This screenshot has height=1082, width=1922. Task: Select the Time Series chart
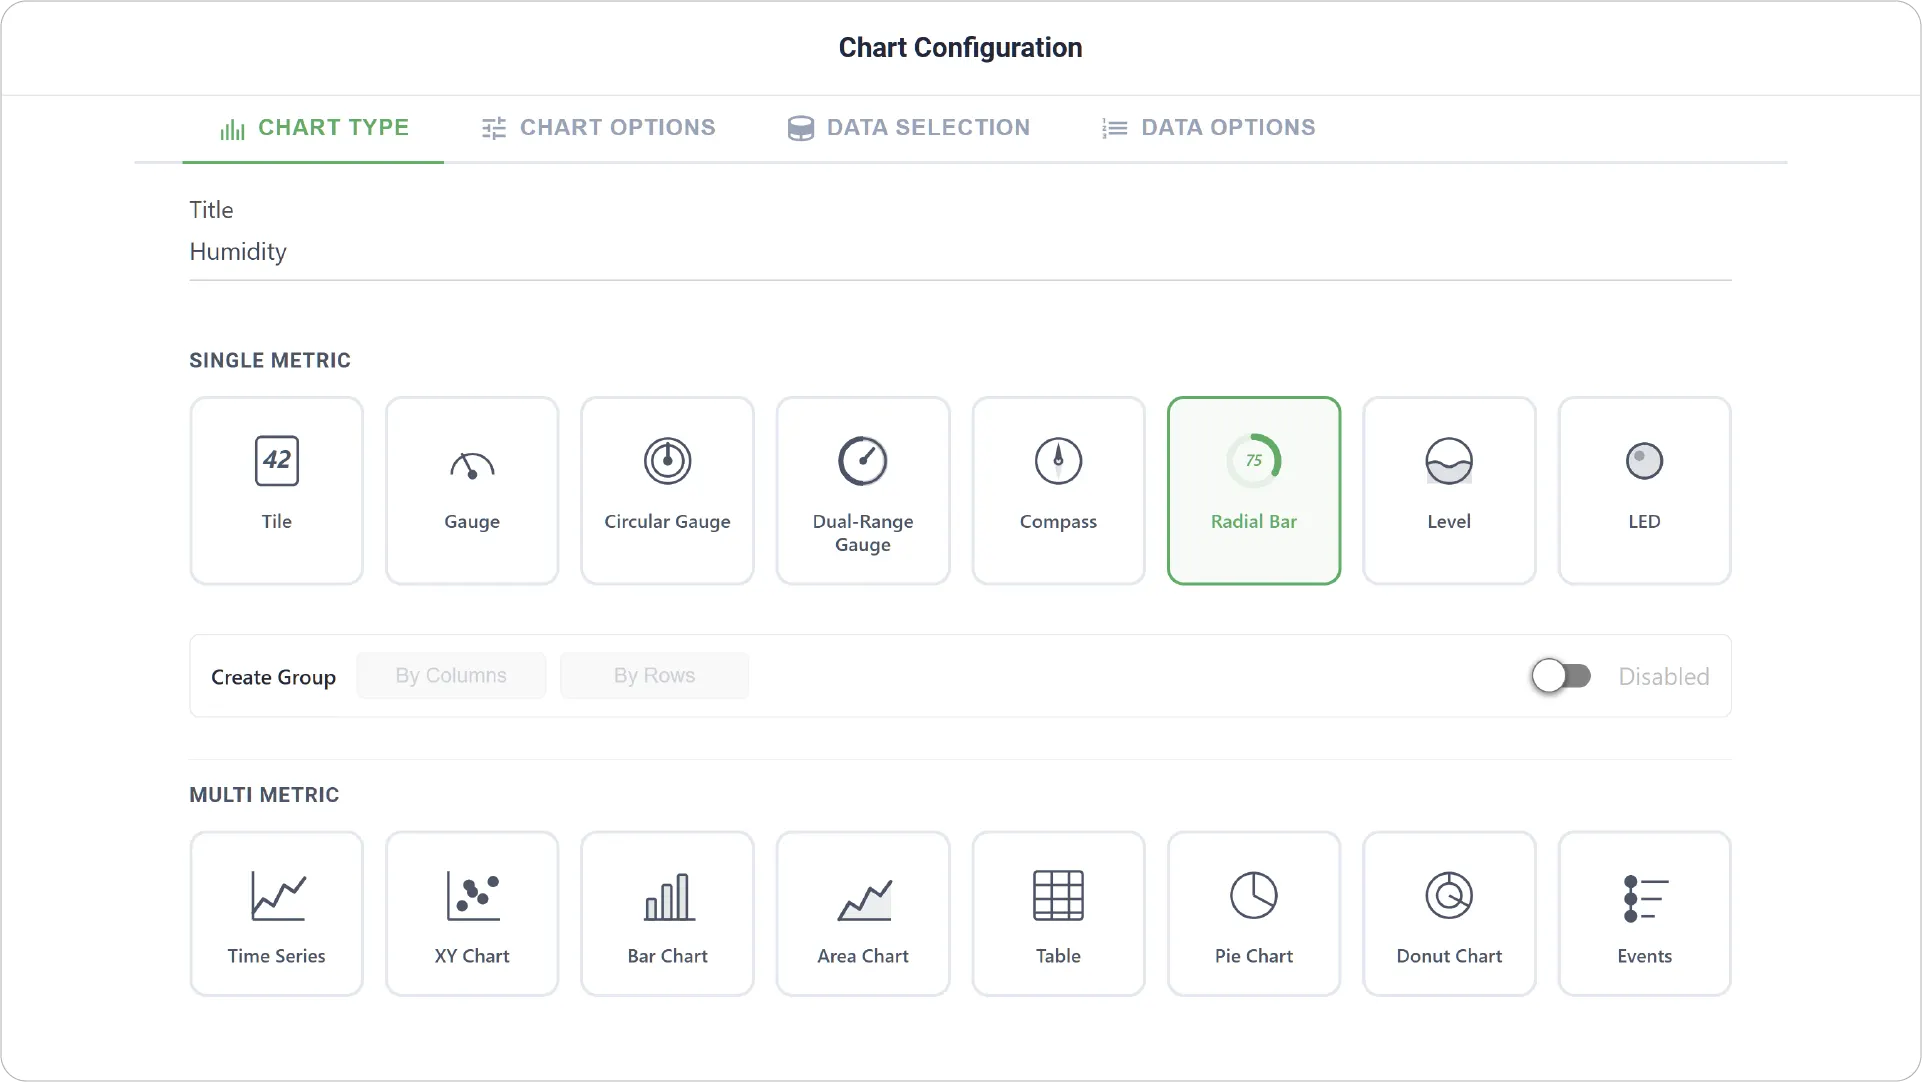[x=276, y=914]
